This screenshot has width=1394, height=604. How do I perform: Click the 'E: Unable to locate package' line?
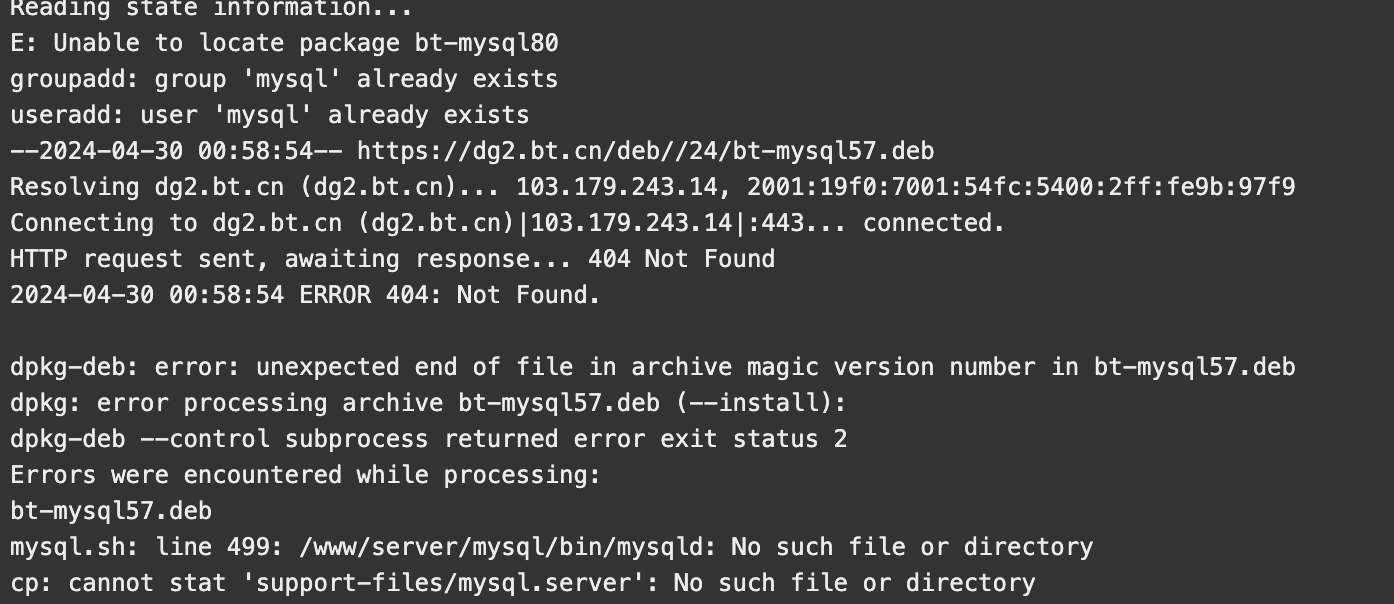pyautogui.click(x=284, y=43)
